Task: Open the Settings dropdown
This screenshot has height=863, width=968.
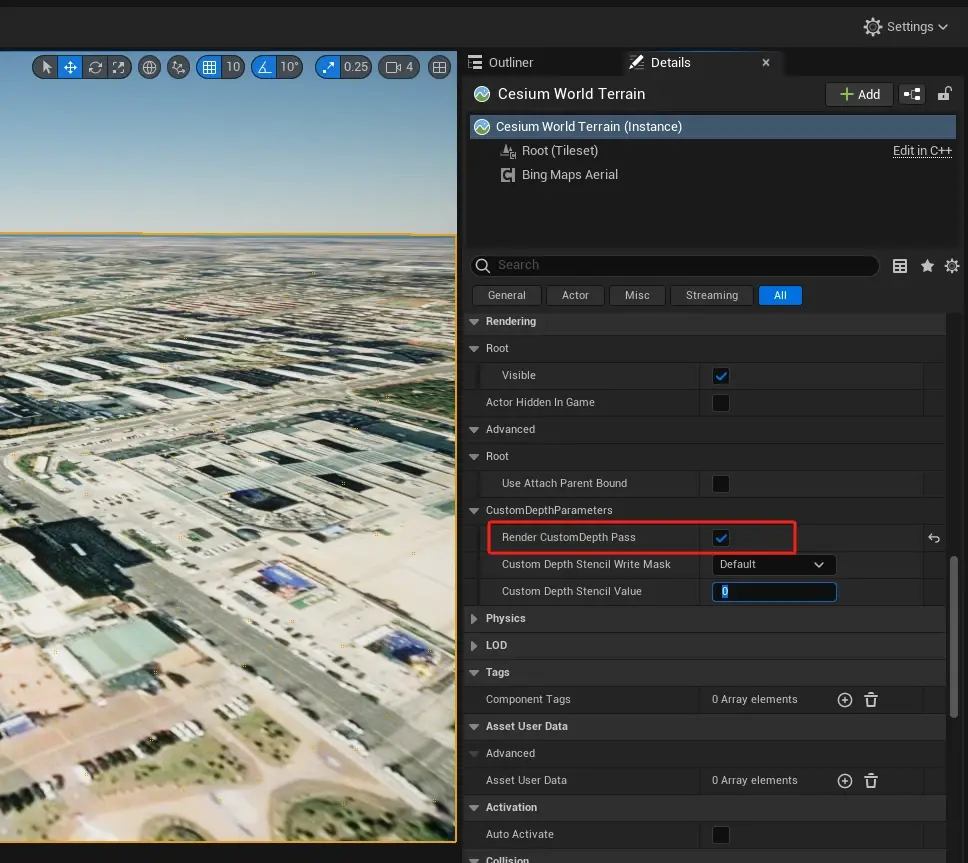Action: coord(906,27)
